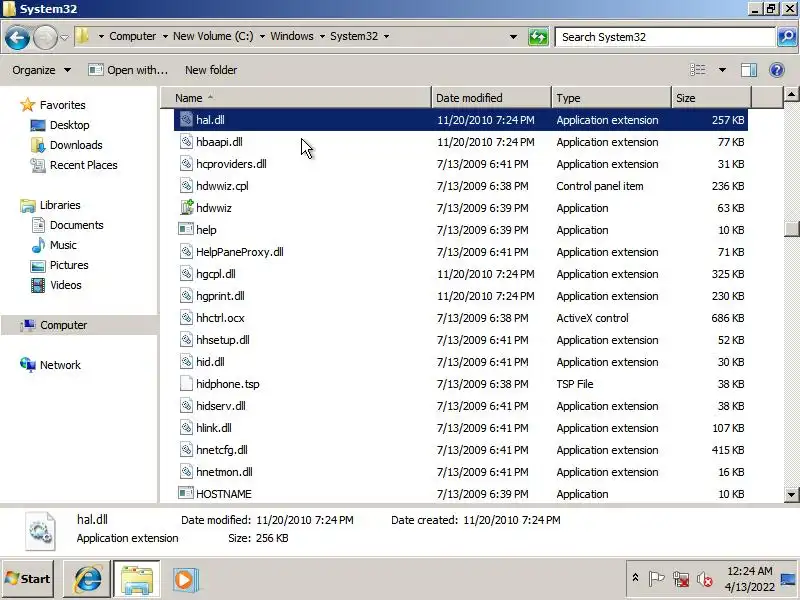Viewport: 800px width, 600px height.
Task: Click the vertical scrollbar thumb
Action: [x=791, y=229]
